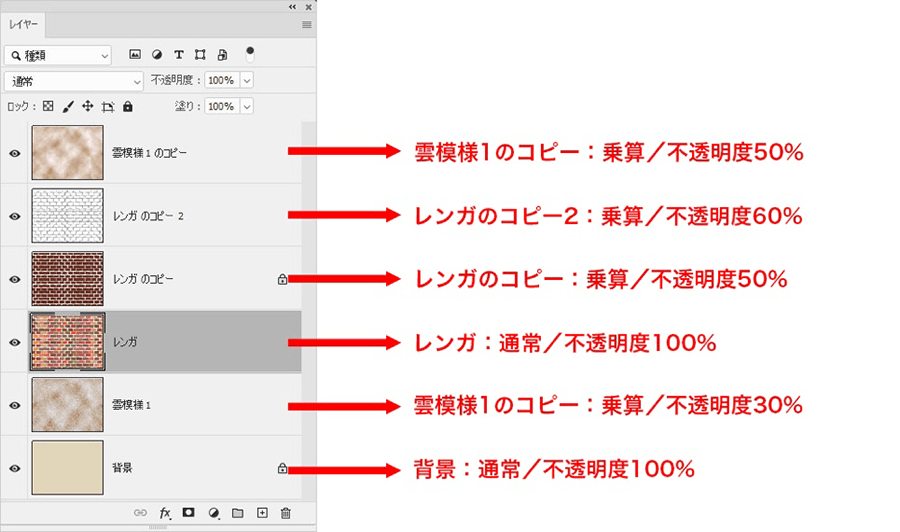The height and width of the screenshot is (532, 900).
Task: Open the 種類 filter type dropdown
Action: coord(57,56)
